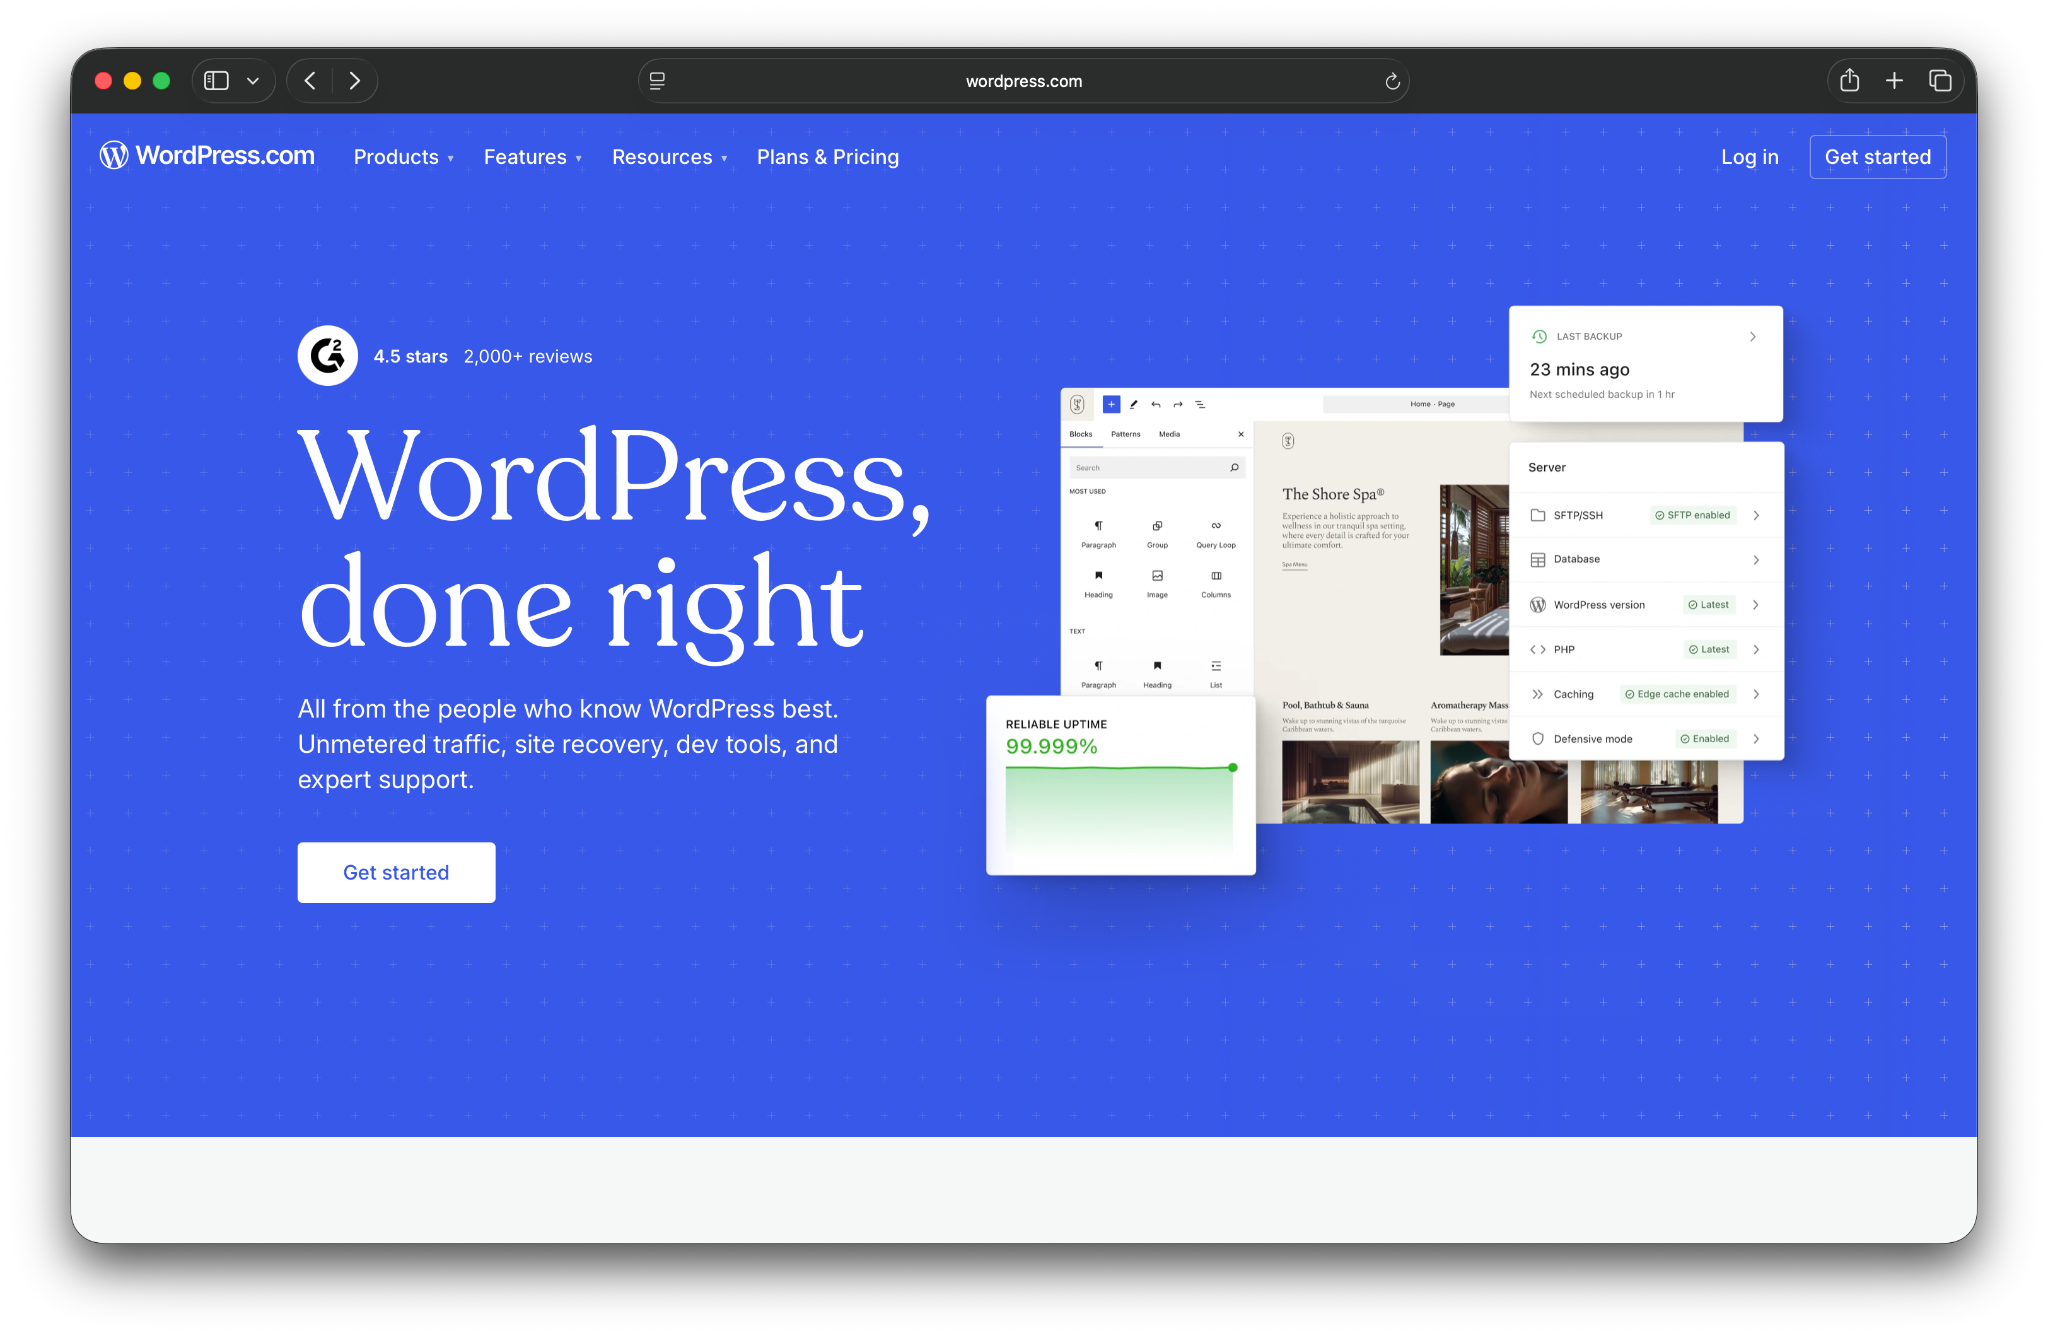The width and height of the screenshot is (2048, 1337).
Task: Click the SFTP enabled status badge
Action: click(1693, 515)
